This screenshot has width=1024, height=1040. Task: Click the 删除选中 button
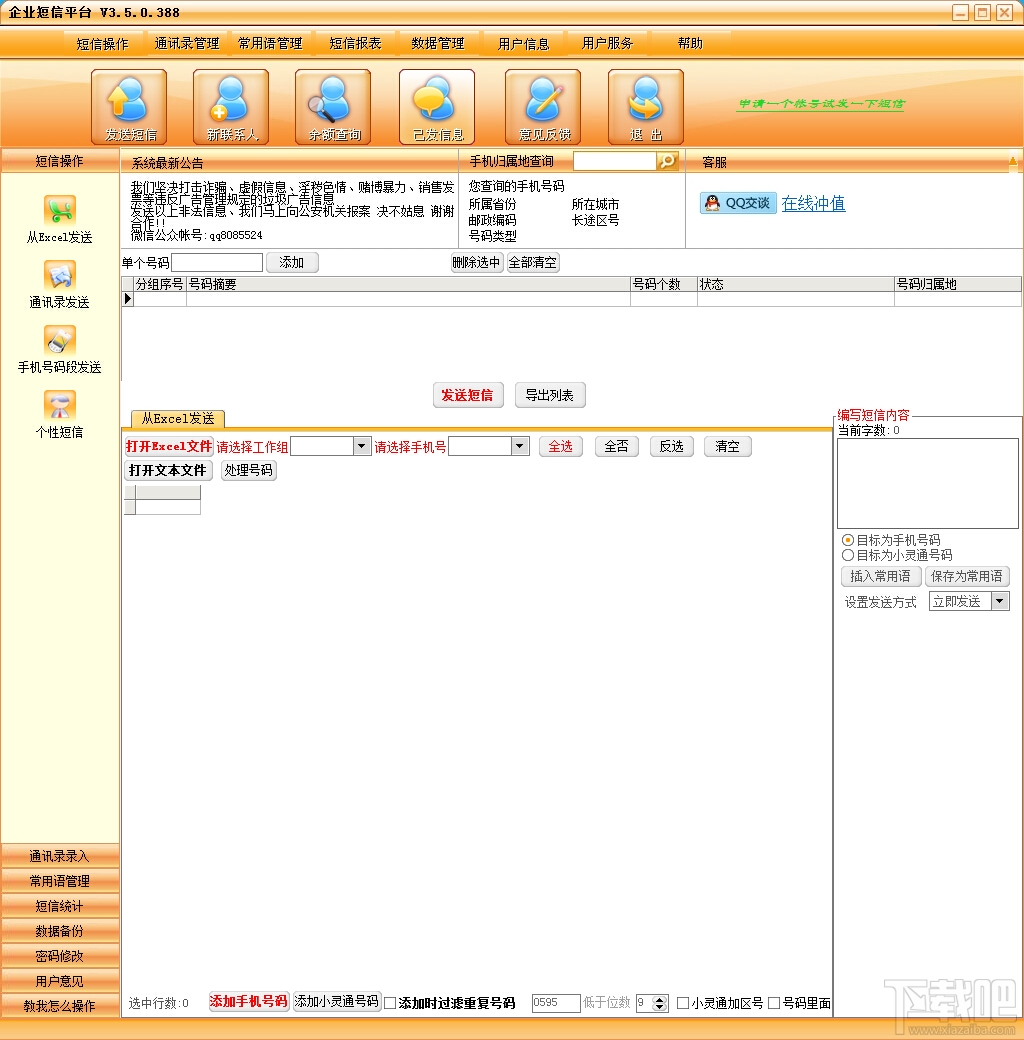pyautogui.click(x=477, y=263)
